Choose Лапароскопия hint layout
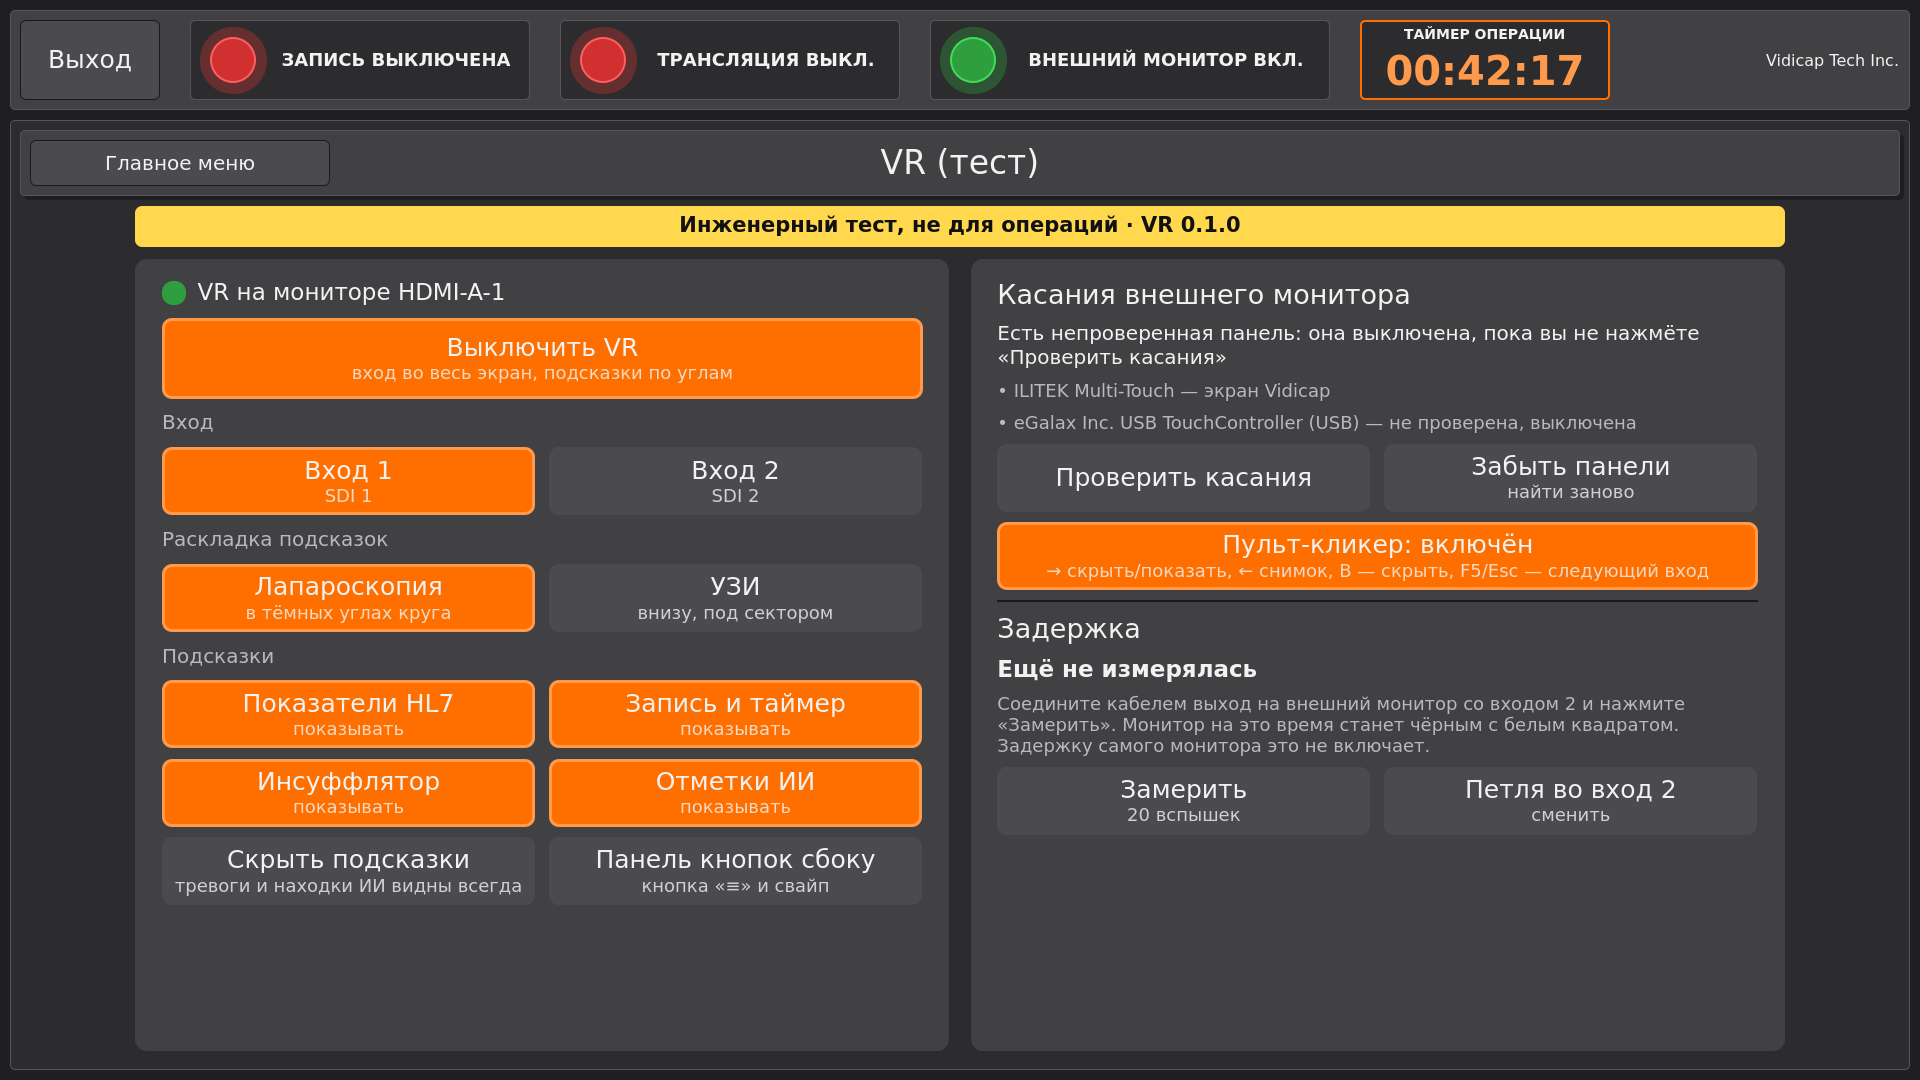1920x1080 pixels. (348, 598)
